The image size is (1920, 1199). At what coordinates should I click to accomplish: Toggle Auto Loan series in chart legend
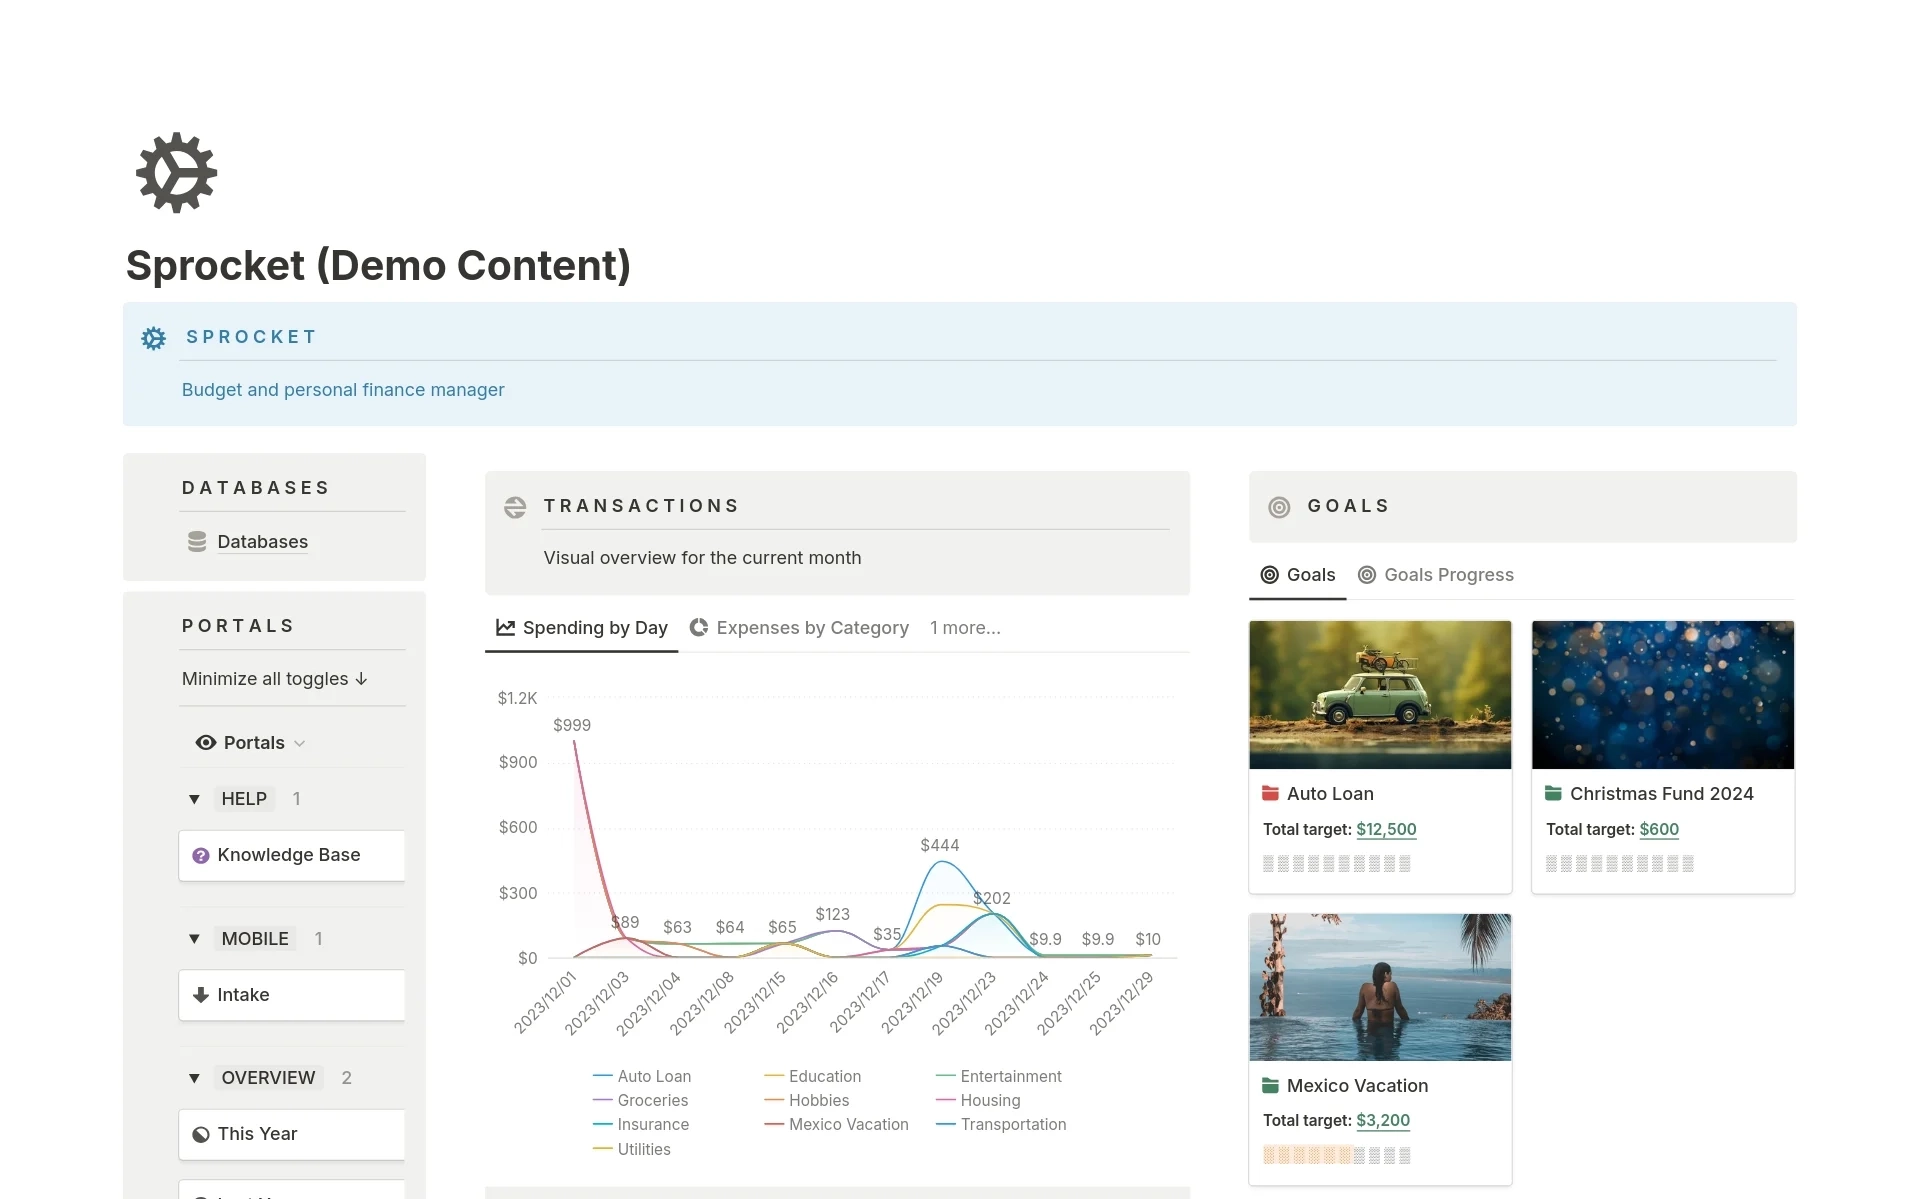[x=642, y=1077]
